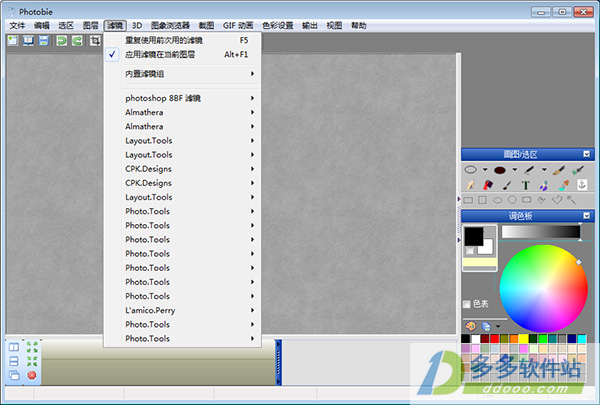Choose the rectangle selection shape
This screenshot has height=405, width=600.
tap(468, 200)
